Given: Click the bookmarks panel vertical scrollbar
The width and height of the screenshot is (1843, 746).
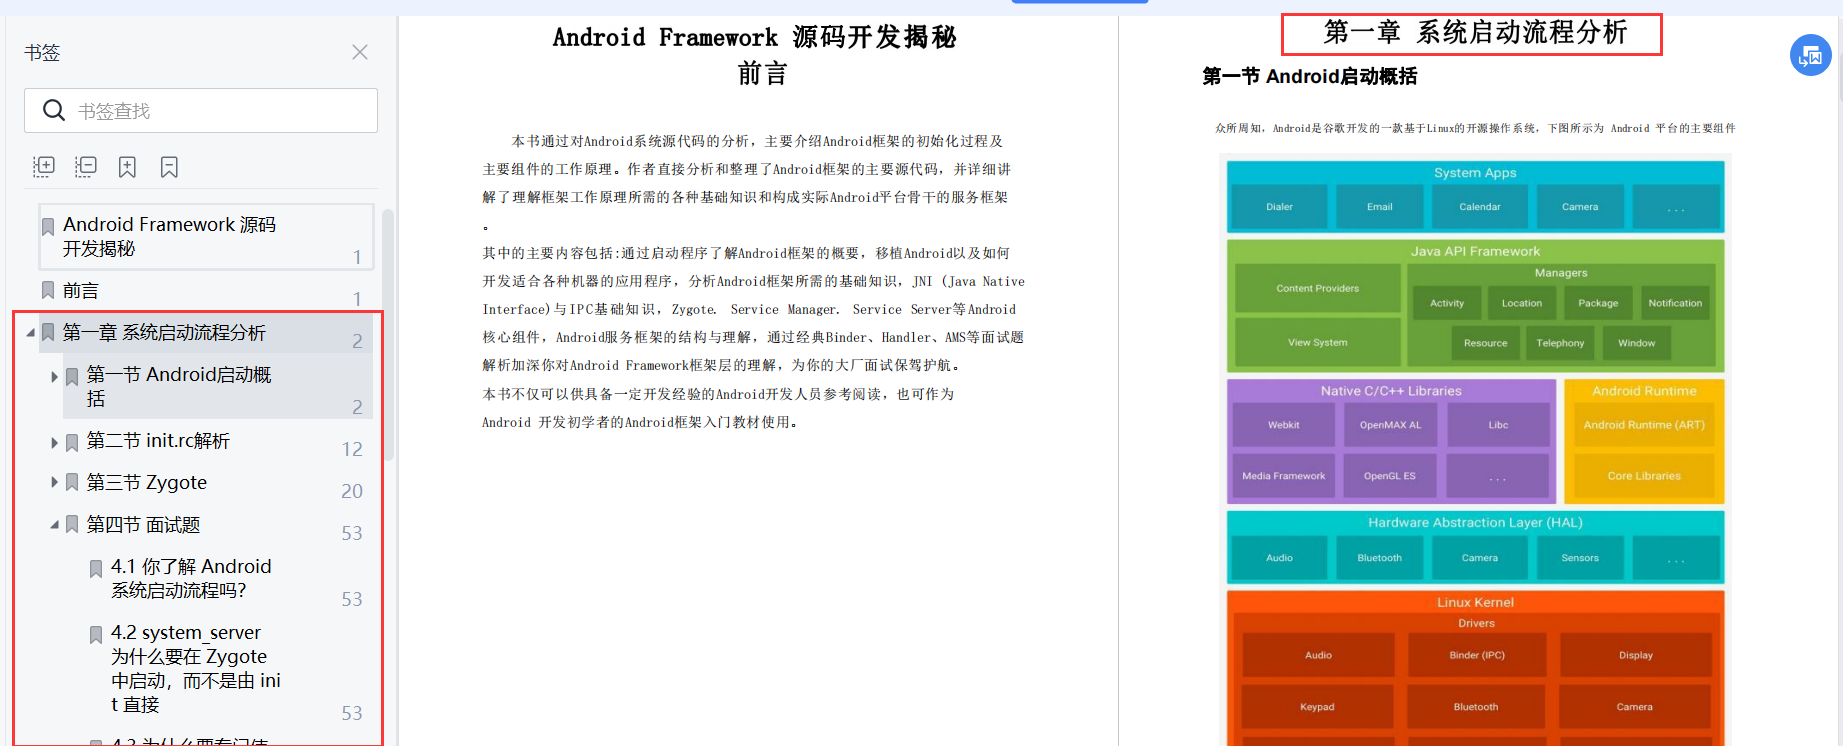Looking at the screenshot, I should point(388,335).
